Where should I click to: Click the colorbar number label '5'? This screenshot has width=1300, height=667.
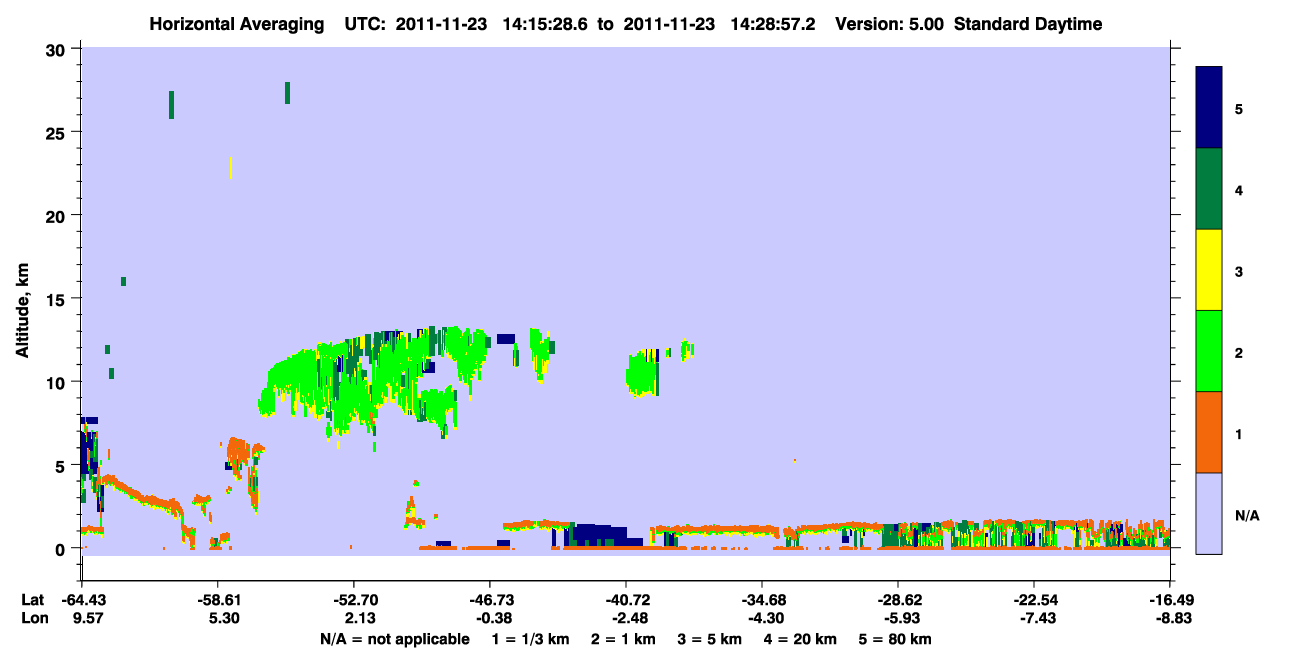[x=1239, y=109]
